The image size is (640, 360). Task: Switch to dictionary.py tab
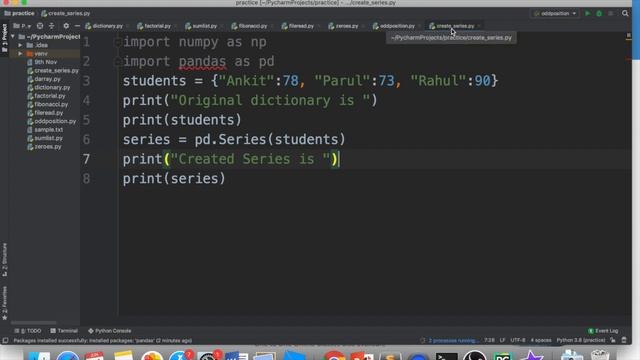104,26
